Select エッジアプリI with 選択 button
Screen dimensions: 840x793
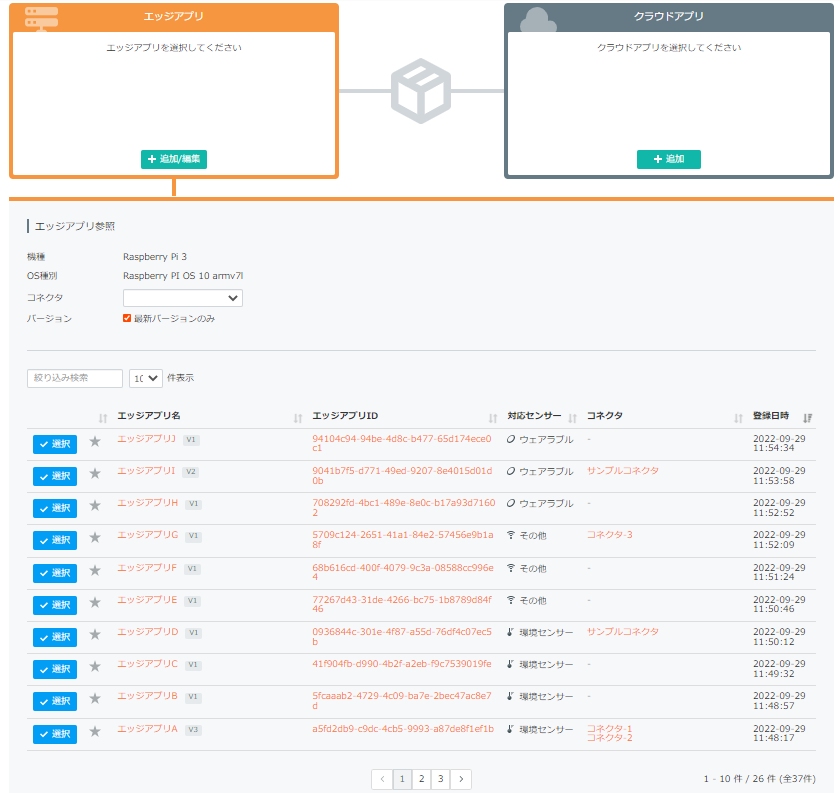[55, 476]
